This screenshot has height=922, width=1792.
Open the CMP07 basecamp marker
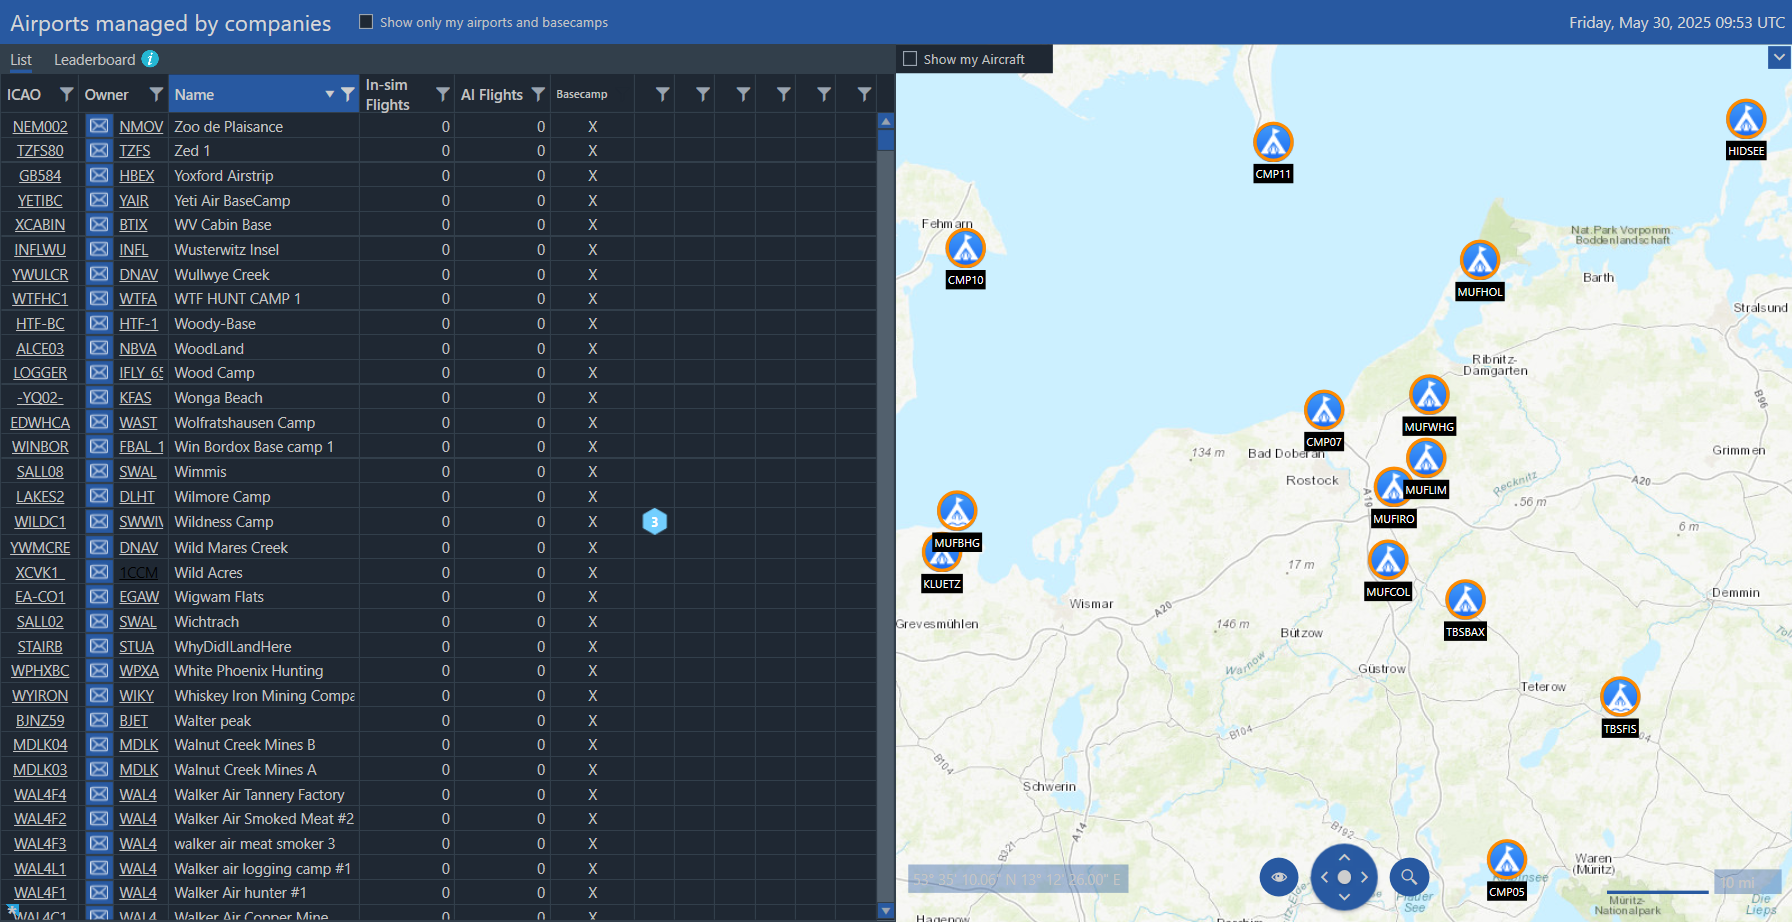[x=1324, y=410]
